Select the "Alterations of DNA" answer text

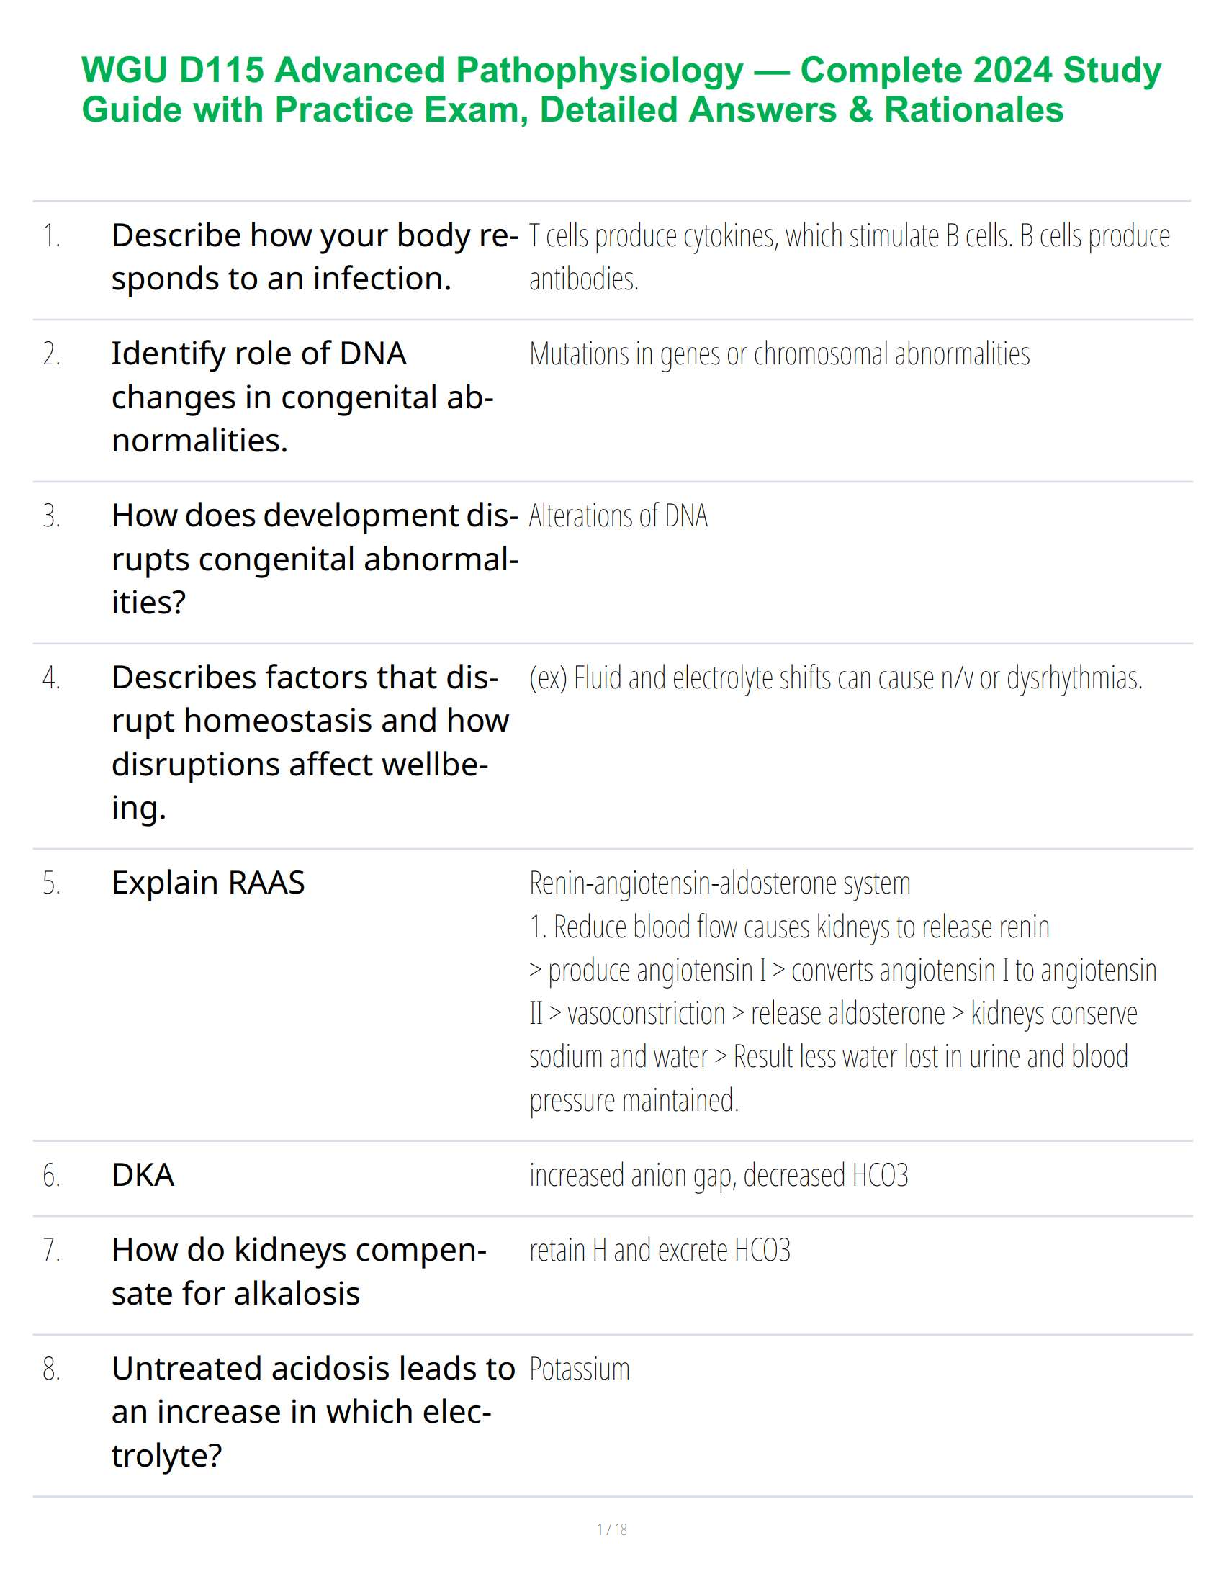(618, 516)
